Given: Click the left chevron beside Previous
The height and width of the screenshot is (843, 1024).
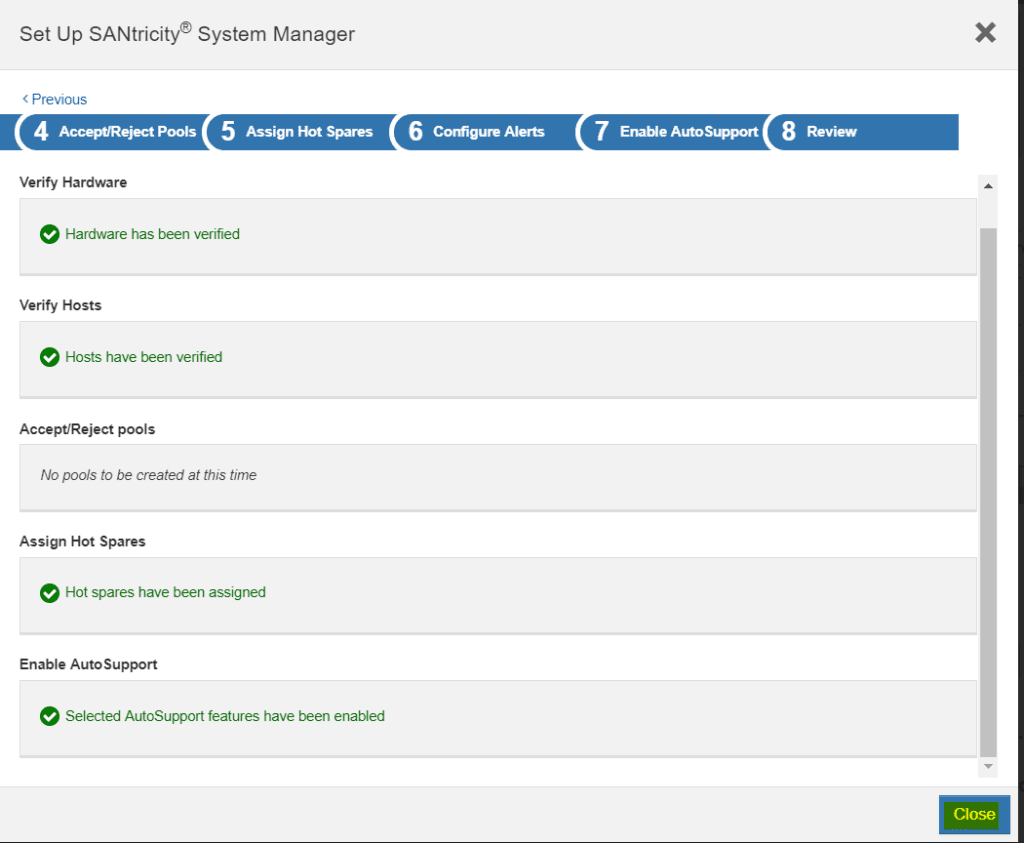Looking at the screenshot, I should click(26, 99).
